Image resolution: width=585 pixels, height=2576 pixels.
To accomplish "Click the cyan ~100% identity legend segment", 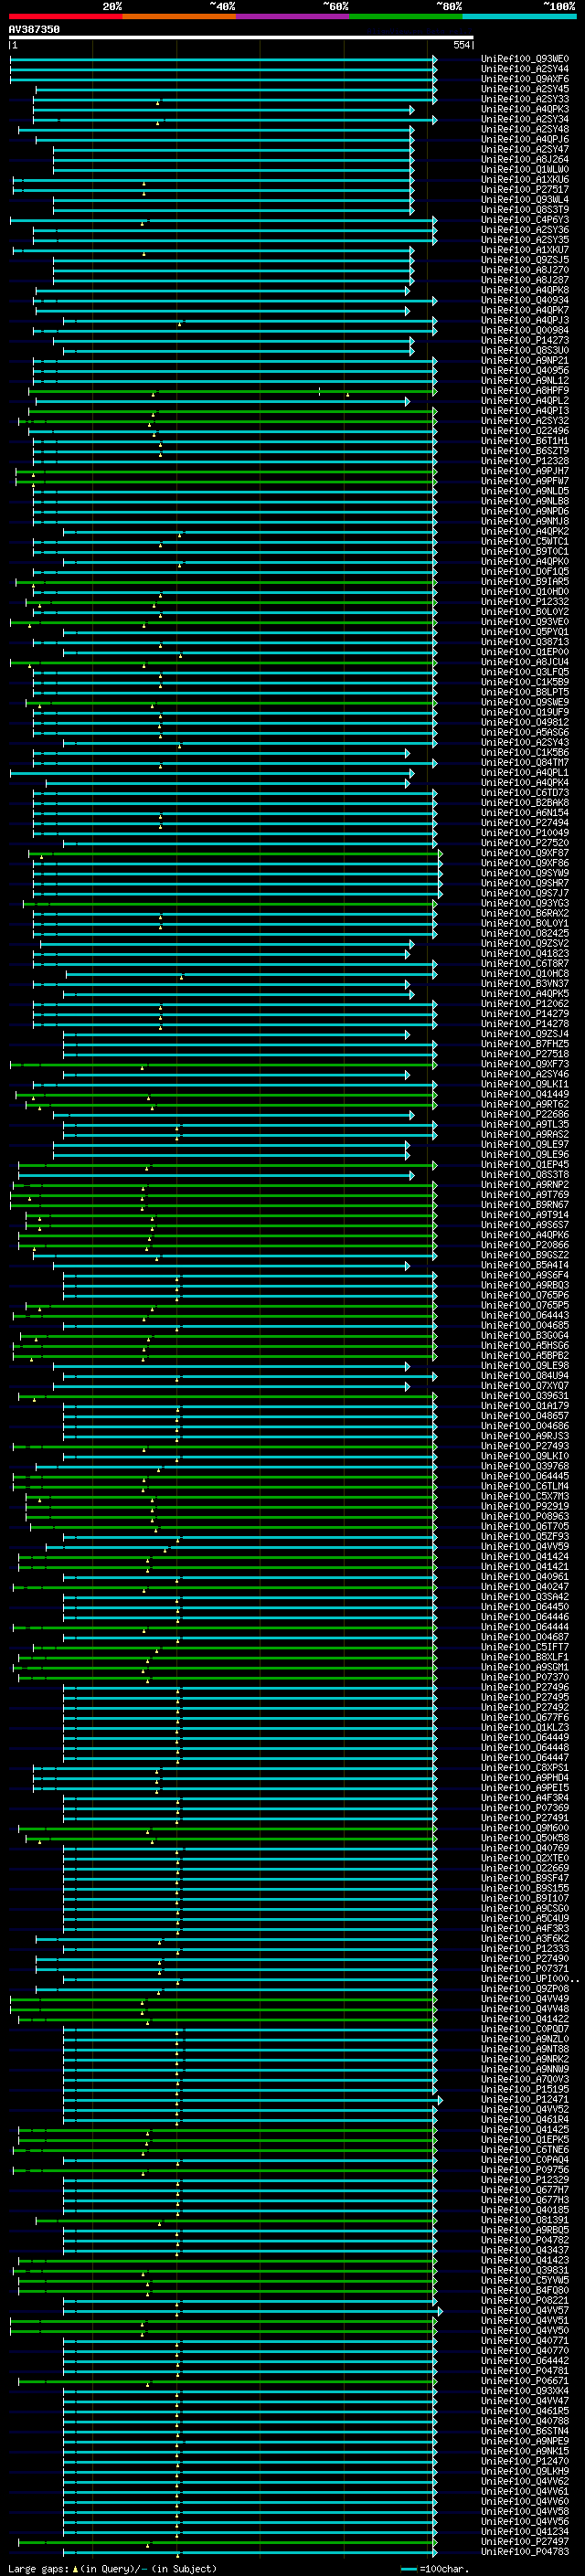I will [519, 16].
